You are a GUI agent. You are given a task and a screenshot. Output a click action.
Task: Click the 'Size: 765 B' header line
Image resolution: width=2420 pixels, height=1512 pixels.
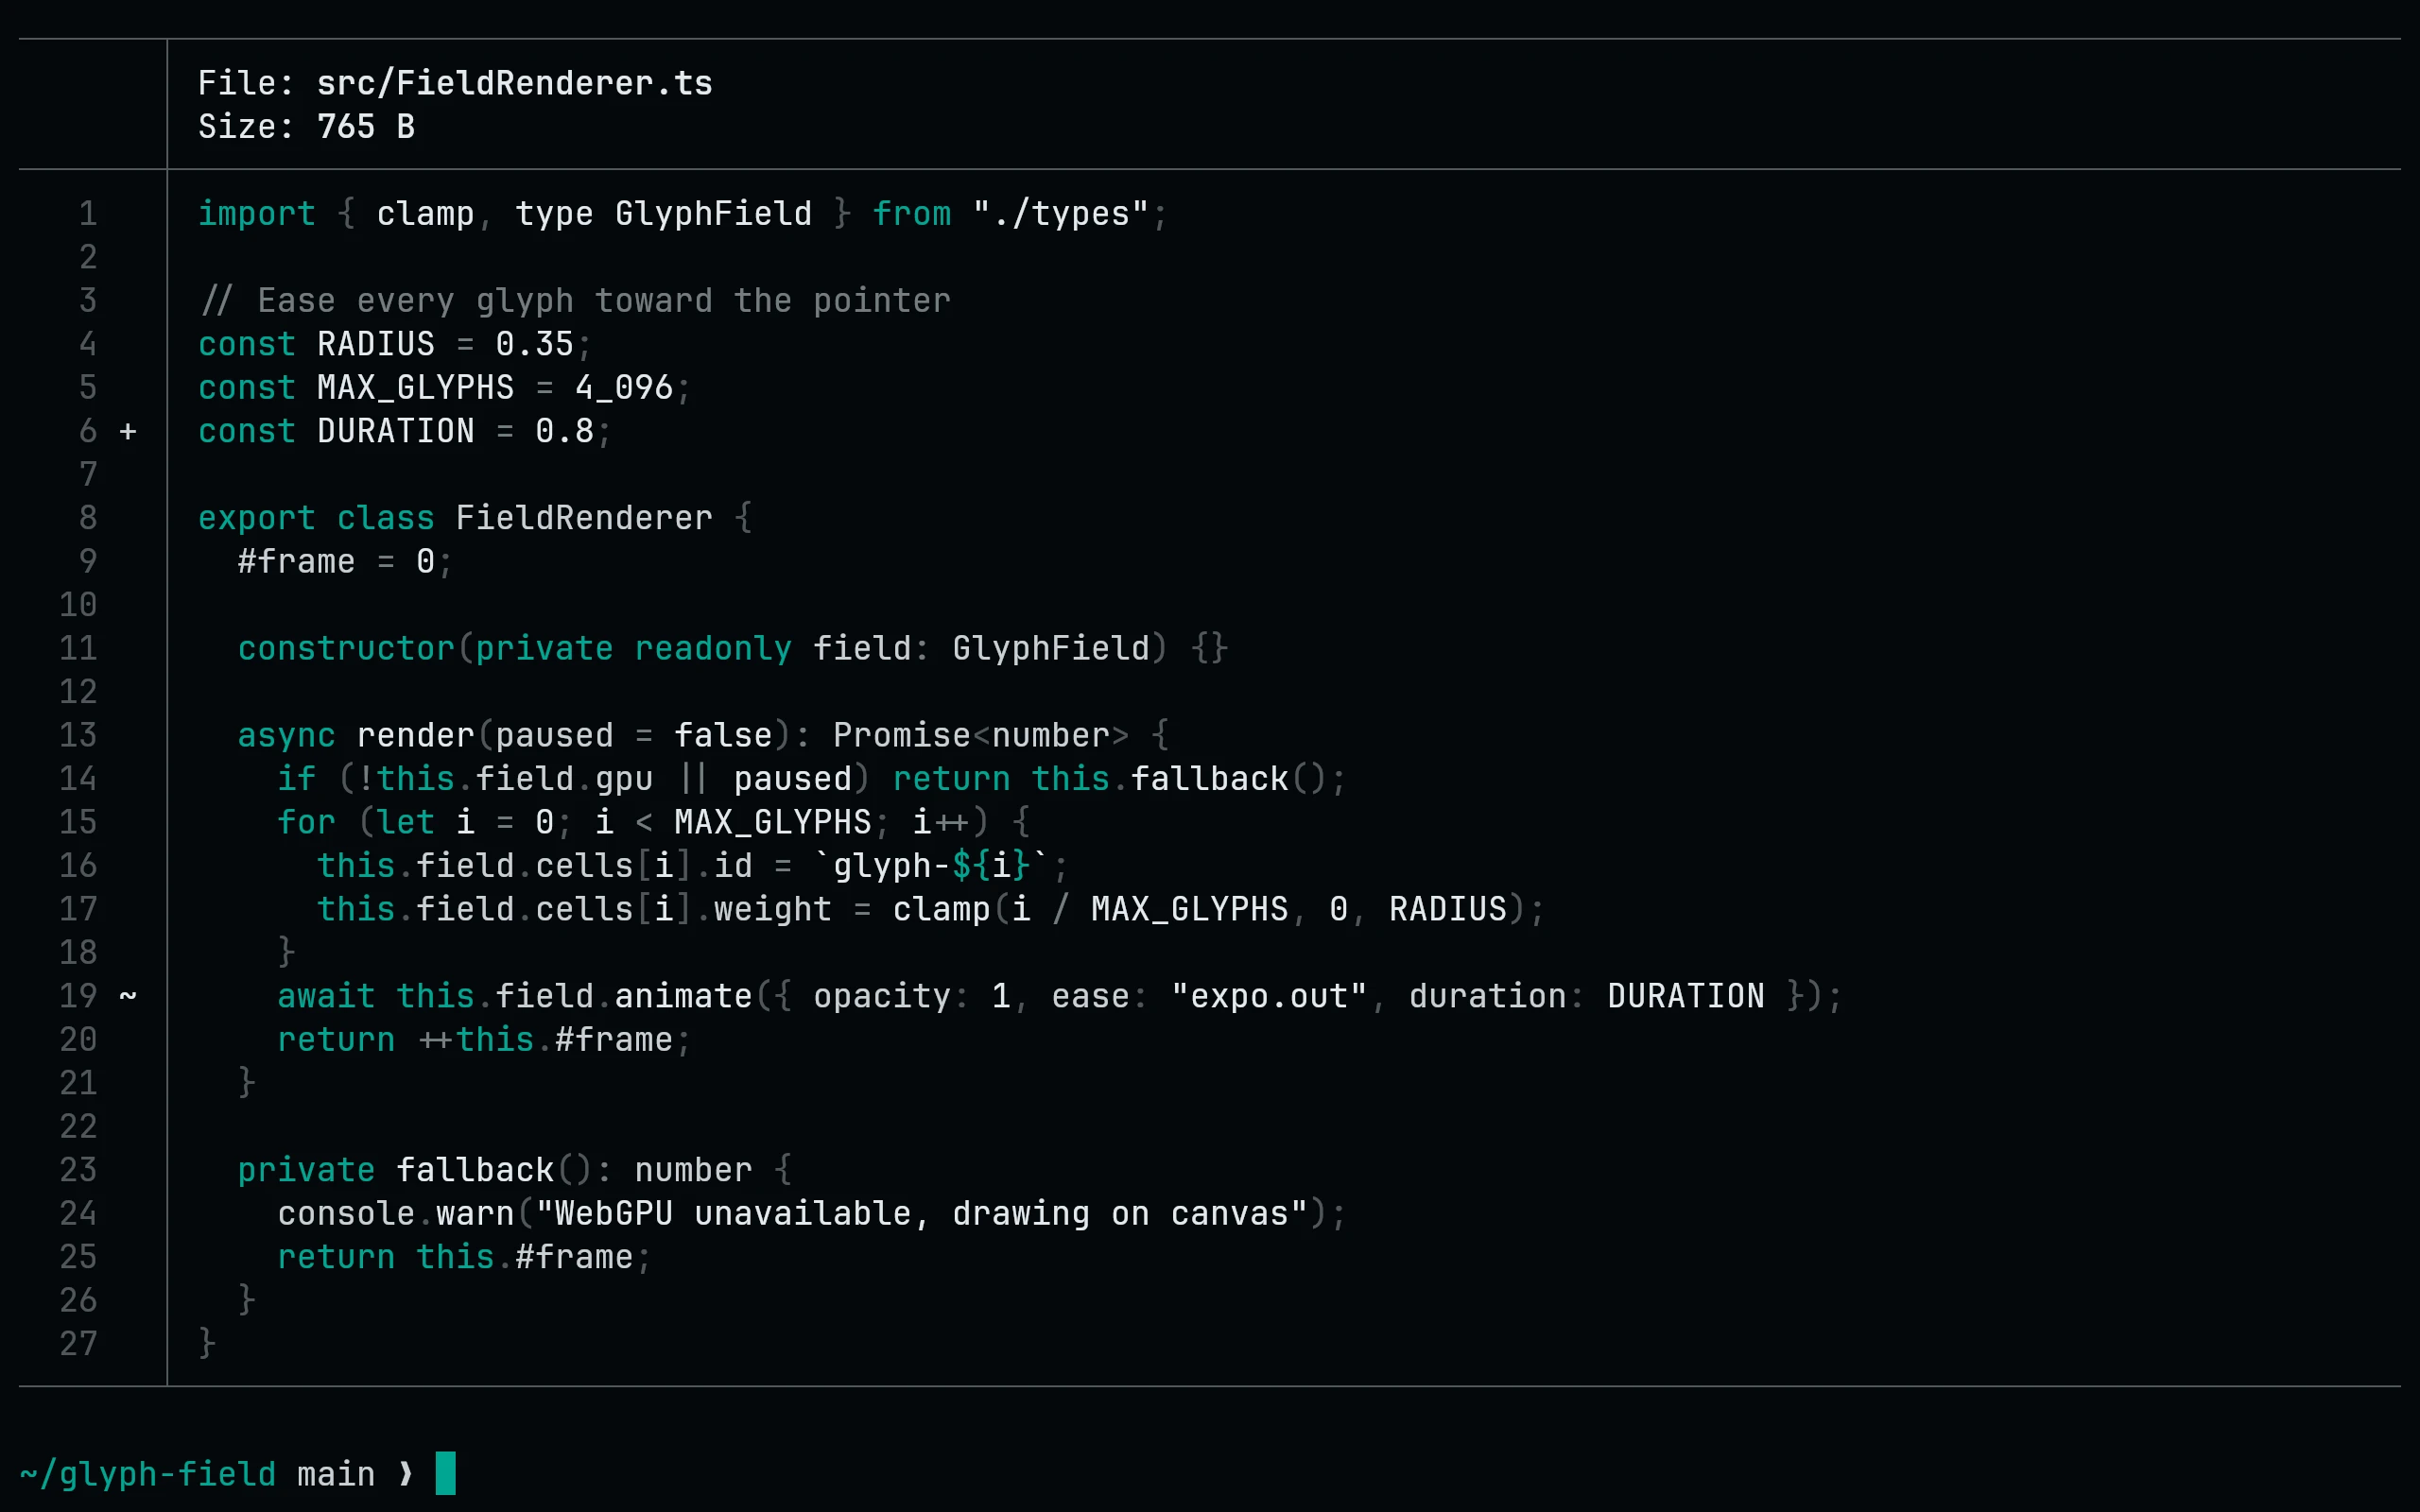[x=306, y=127]
